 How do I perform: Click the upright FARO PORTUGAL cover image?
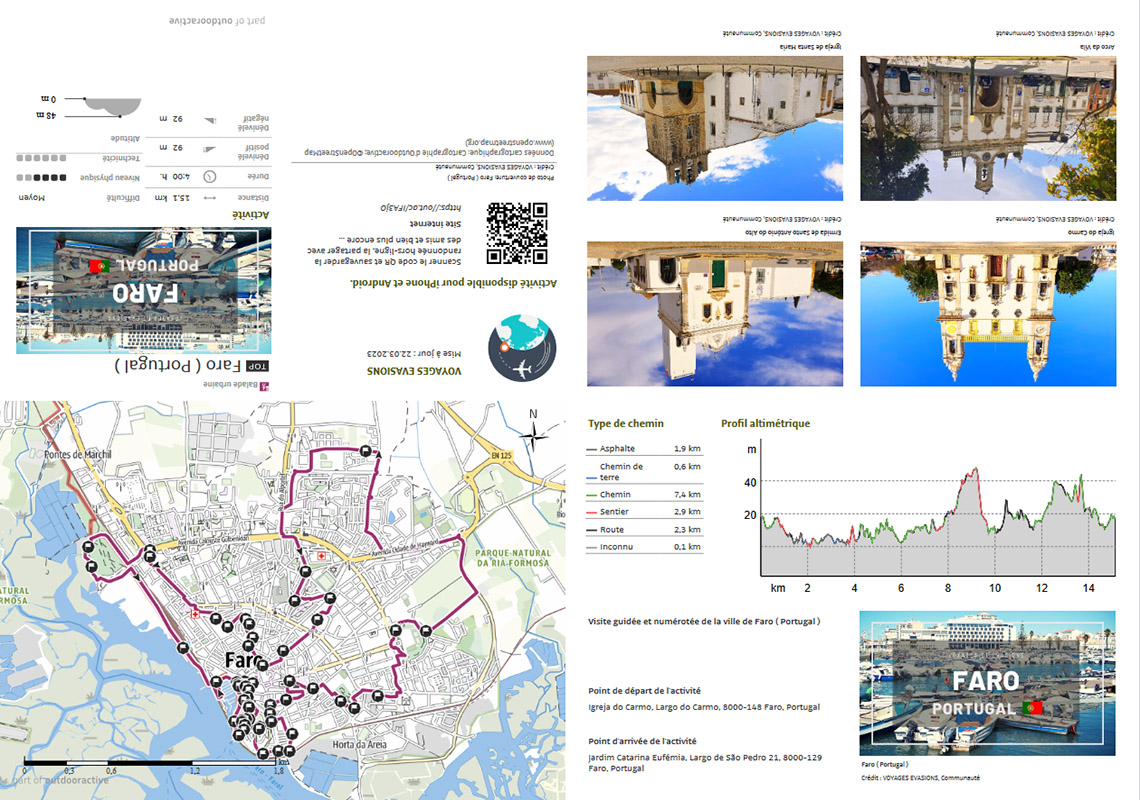(x=987, y=683)
